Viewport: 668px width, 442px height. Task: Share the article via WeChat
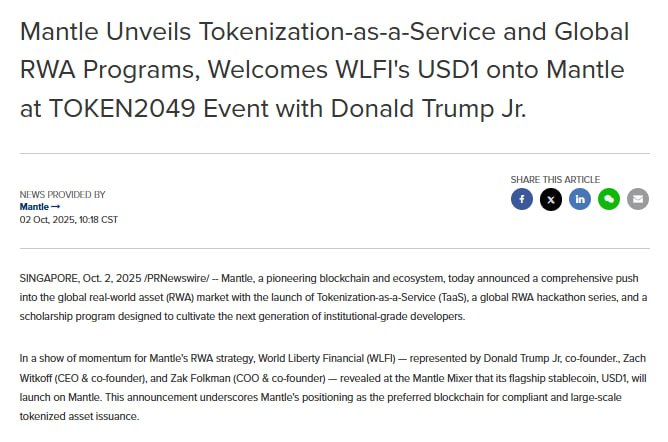[609, 199]
